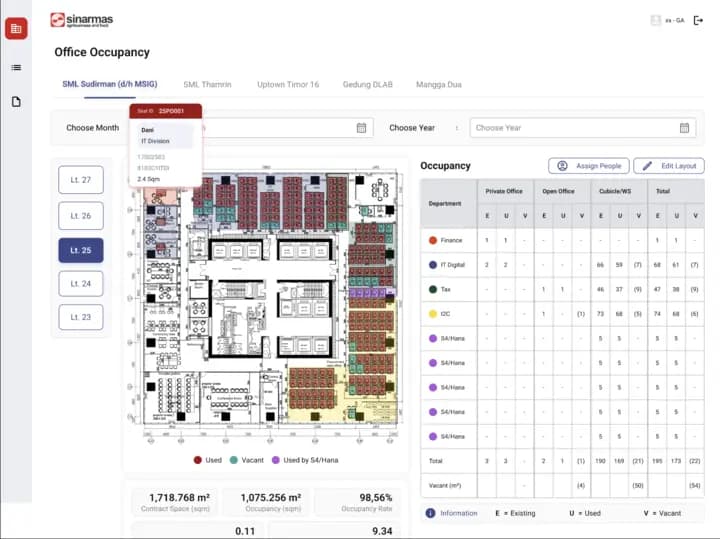The width and height of the screenshot is (720, 539).
Task: Click the logout icon in the top right
Action: coord(698,20)
